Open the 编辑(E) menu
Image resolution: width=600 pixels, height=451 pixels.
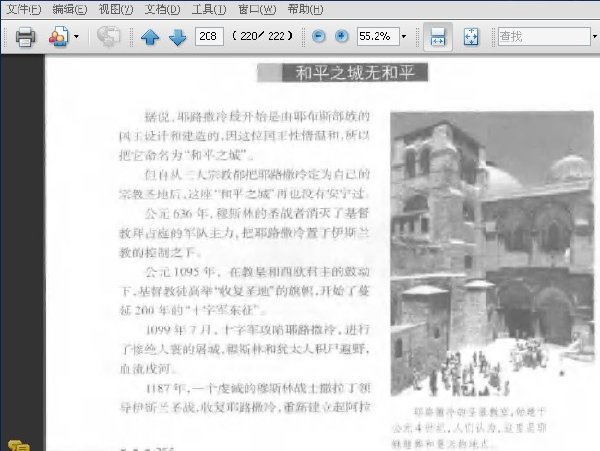pyautogui.click(x=70, y=9)
